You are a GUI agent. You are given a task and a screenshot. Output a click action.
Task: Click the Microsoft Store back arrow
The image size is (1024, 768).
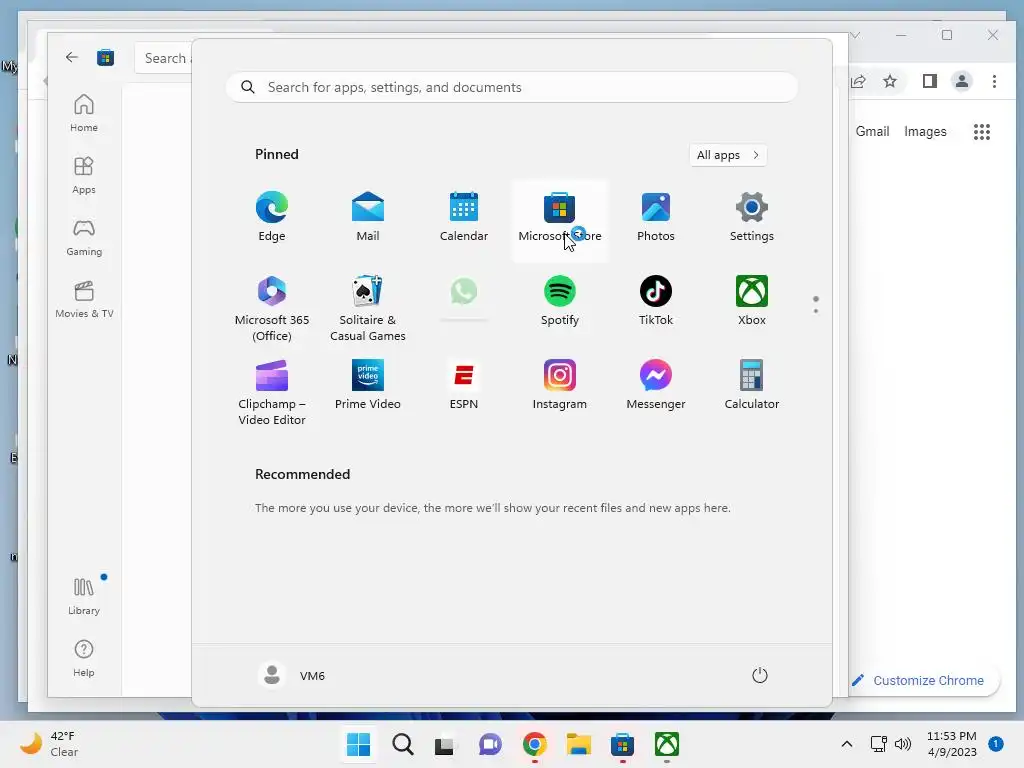coord(72,57)
